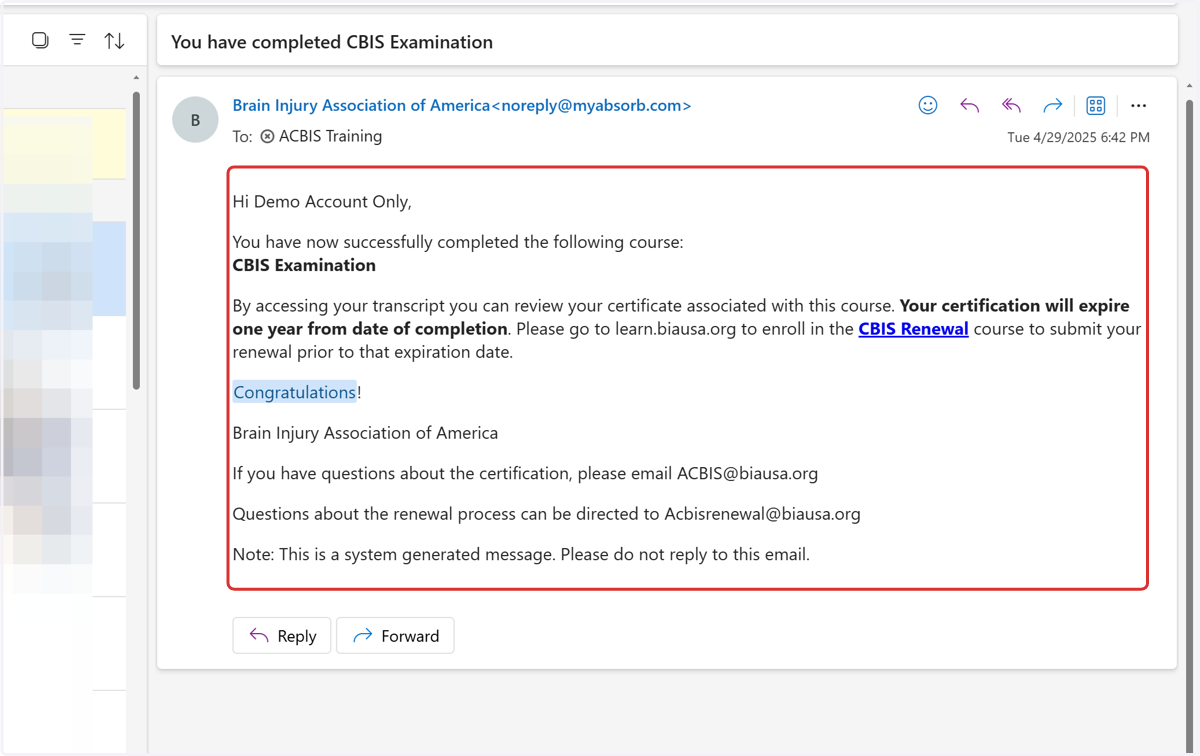This screenshot has height=756, width=1200.
Task: Click the message list scrollbar thumb
Action: tap(136, 240)
